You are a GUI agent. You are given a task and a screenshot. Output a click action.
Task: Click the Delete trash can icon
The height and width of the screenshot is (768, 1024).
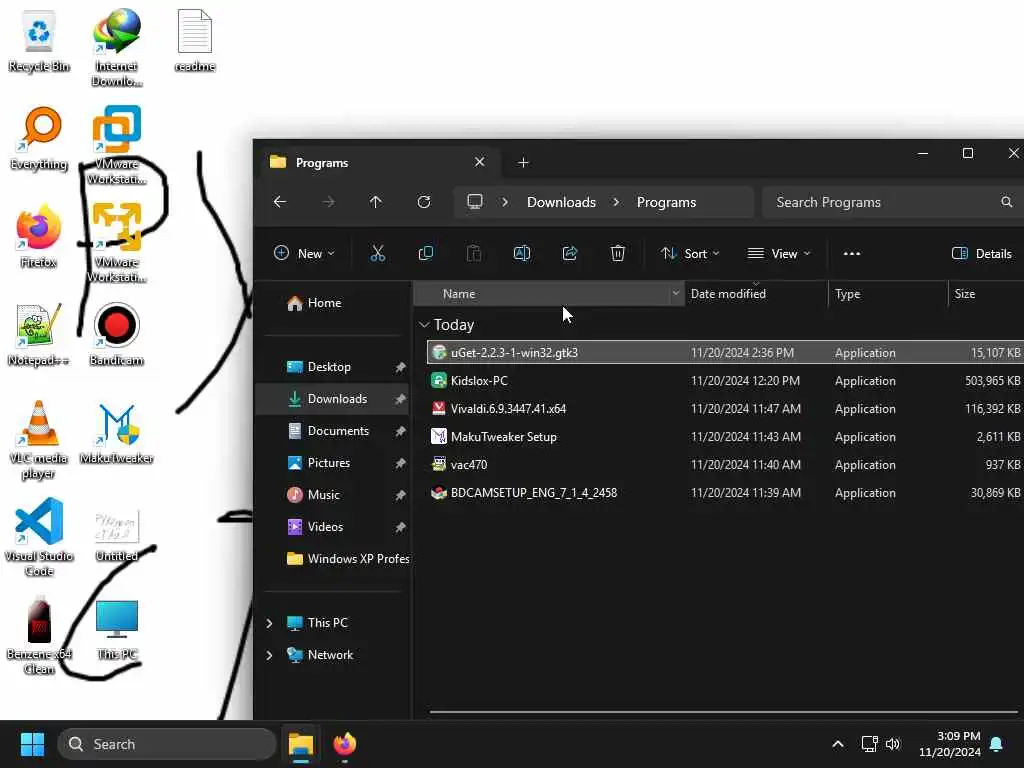point(618,253)
